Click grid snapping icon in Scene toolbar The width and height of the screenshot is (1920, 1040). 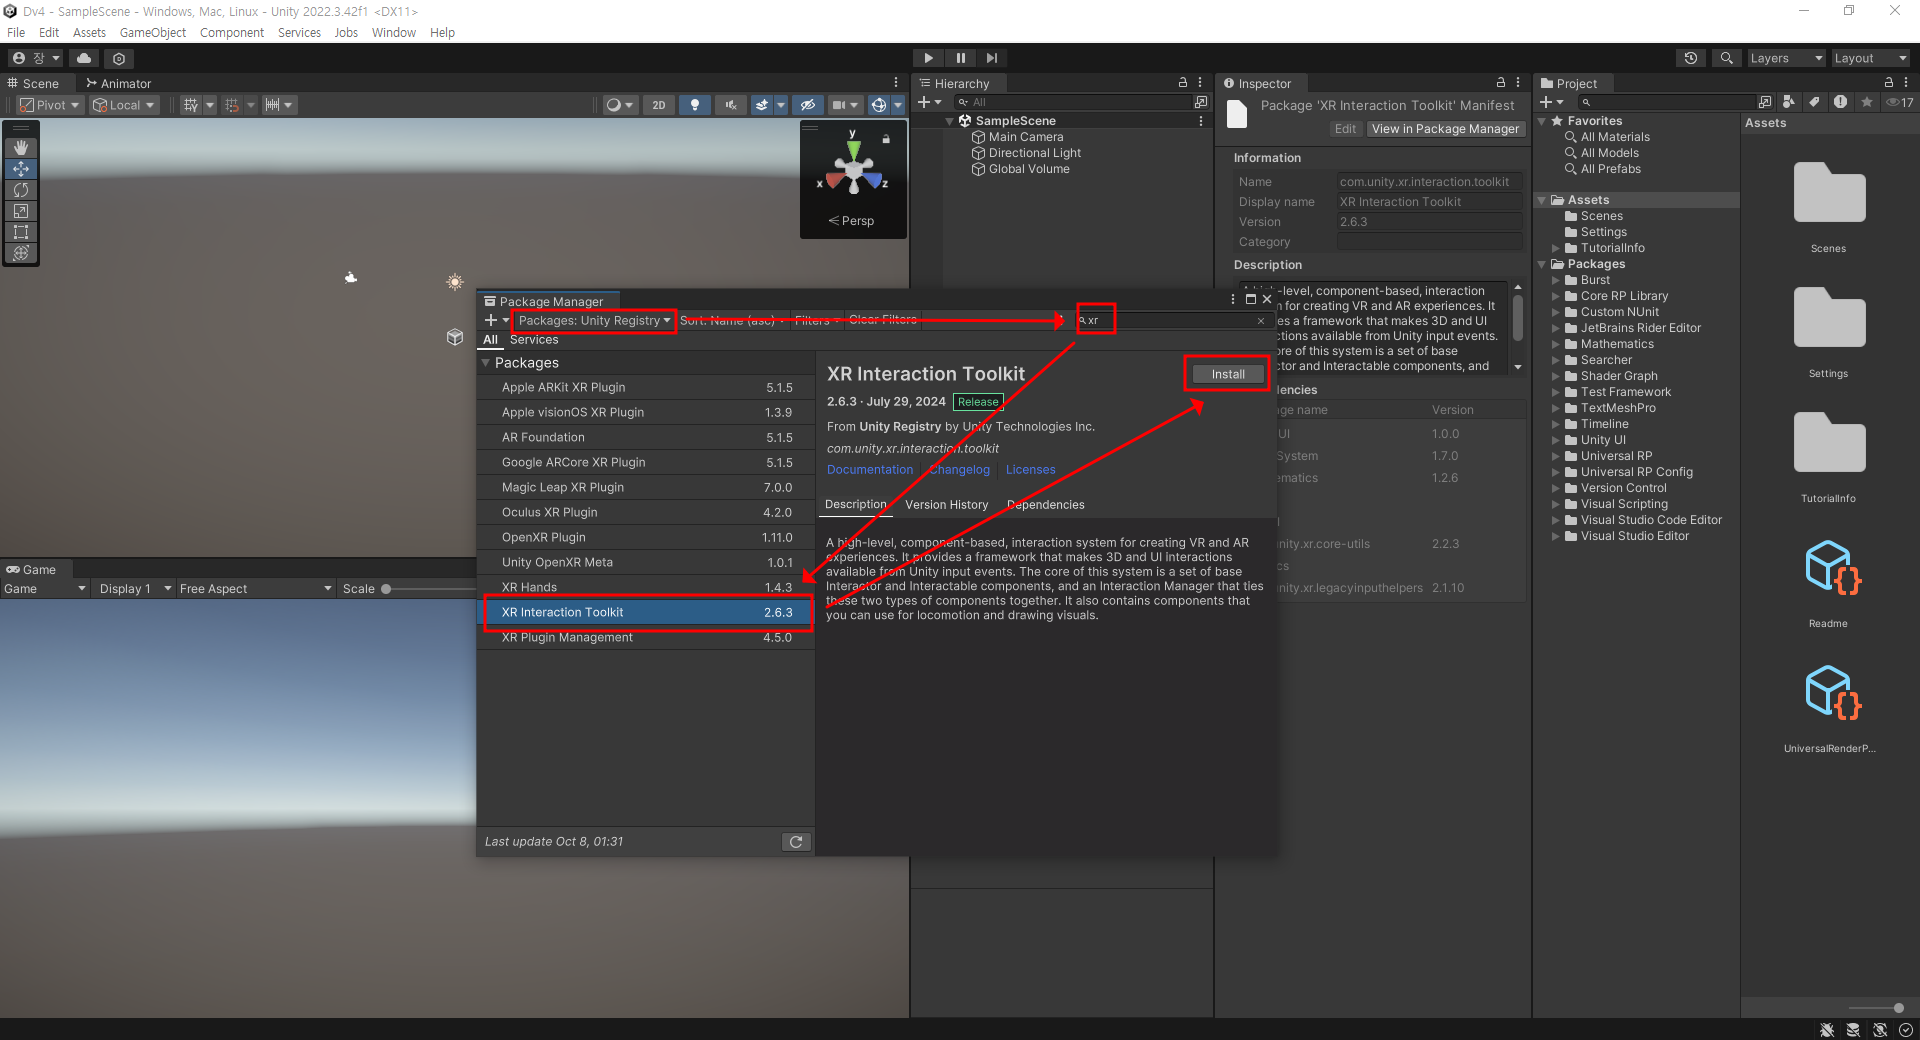191,105
